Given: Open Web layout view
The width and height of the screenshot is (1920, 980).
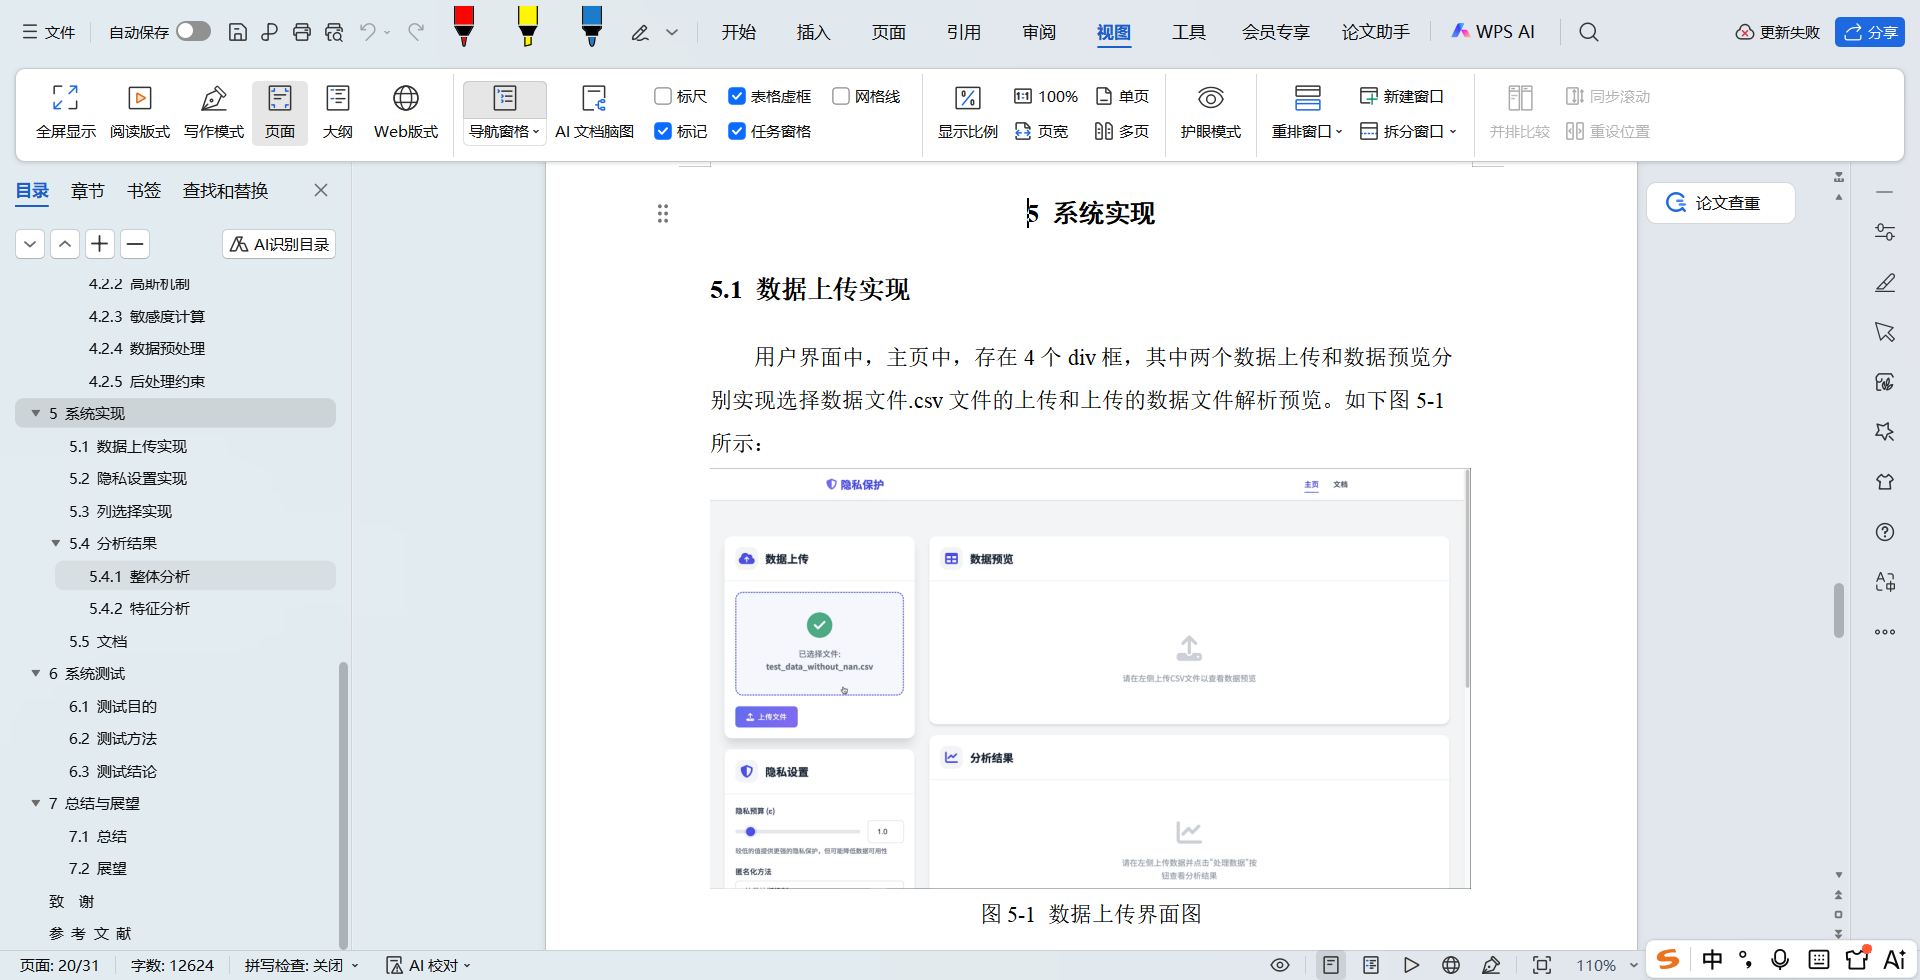Looking at the screenshot, I should [x=406, y=111].
